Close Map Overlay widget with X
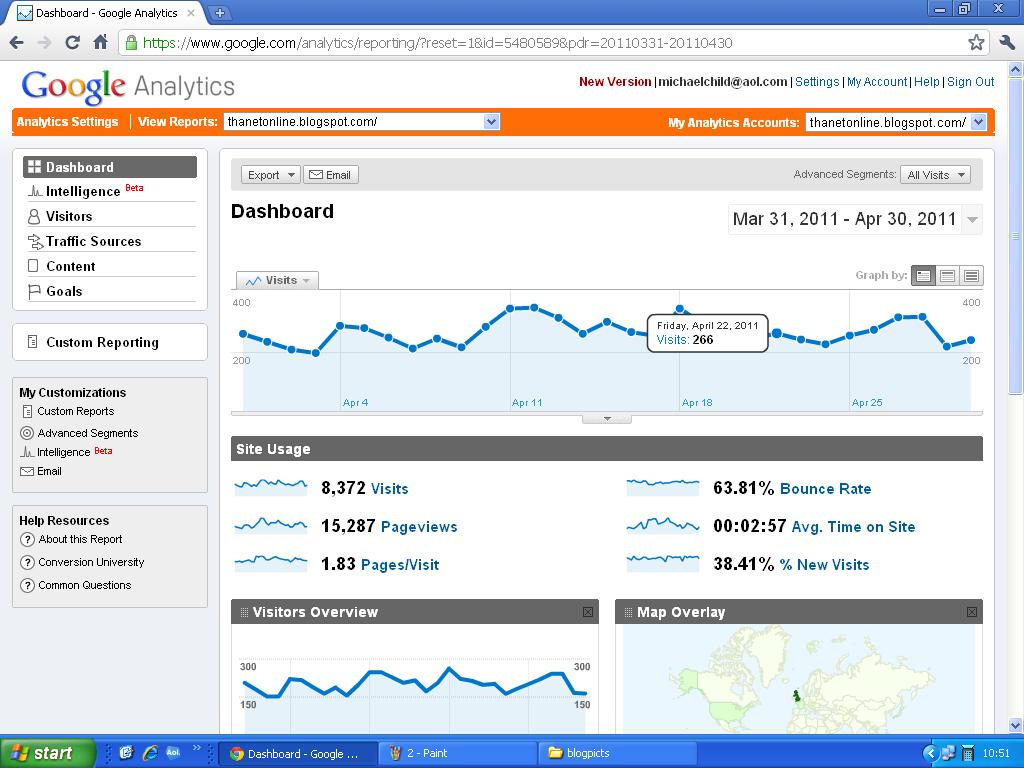This screenshot has width=1024, height=768. [972, 612]
